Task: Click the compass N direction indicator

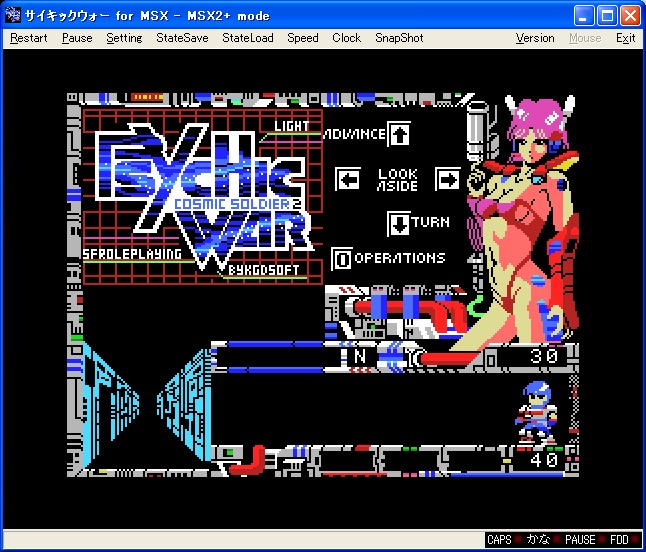Action: click(x=358, y=355)
